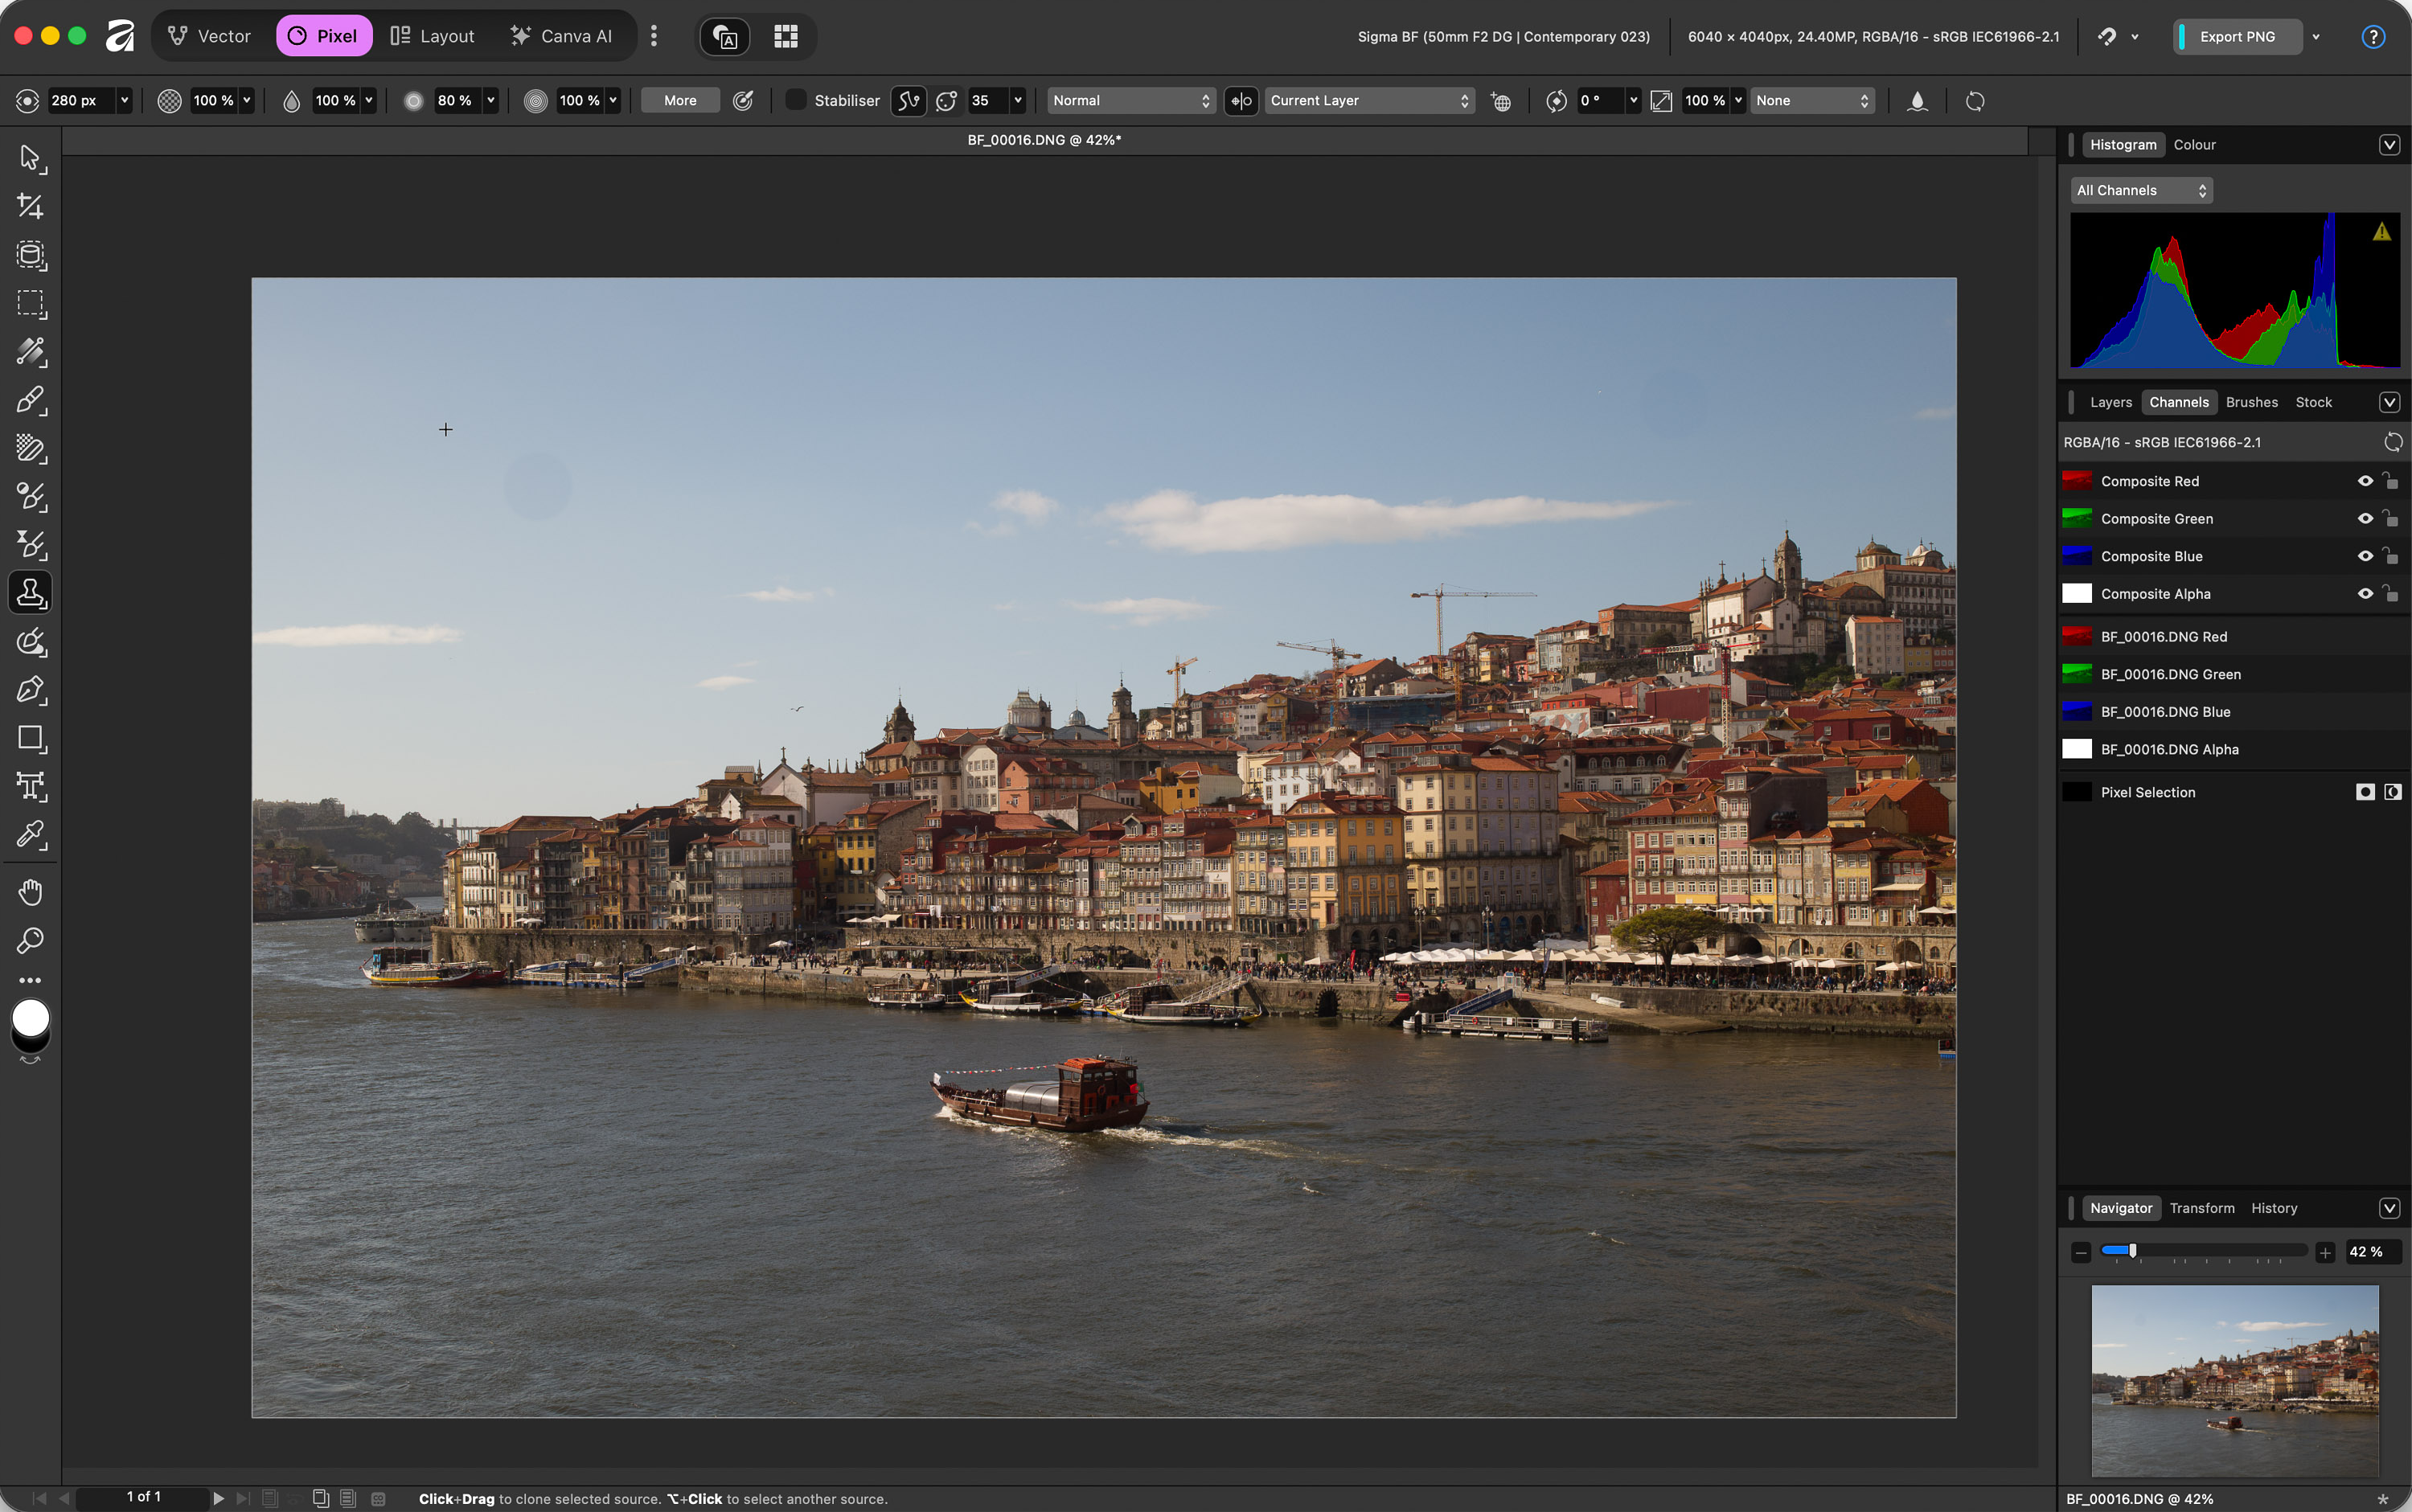The width and height of the screenshot is (2412, 1512).
Task: Zoom in with navigator plus button
Action: (2325, 1252)
